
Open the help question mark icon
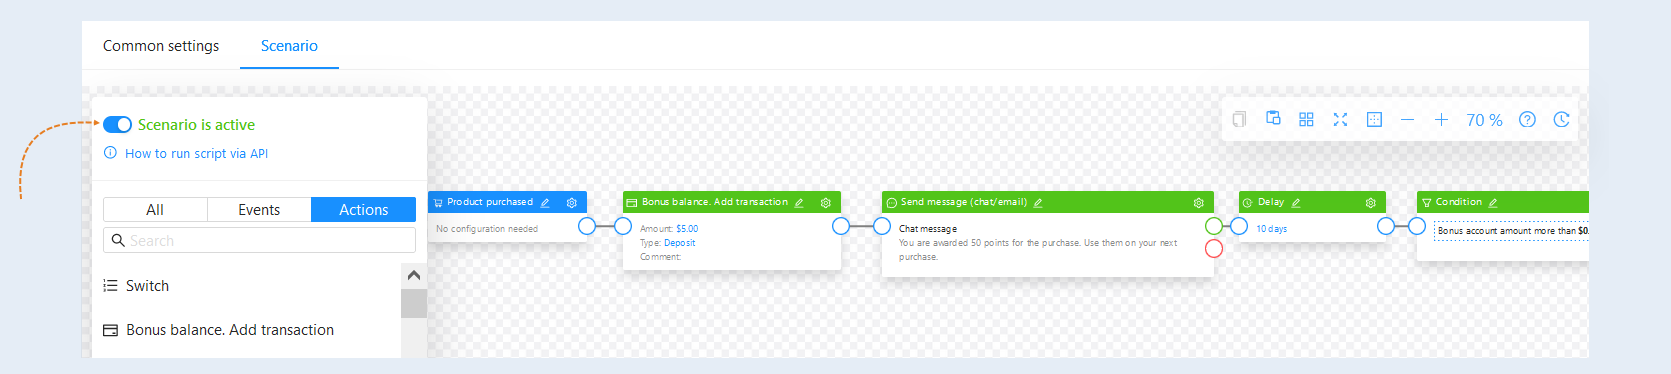pos(1527,119)
